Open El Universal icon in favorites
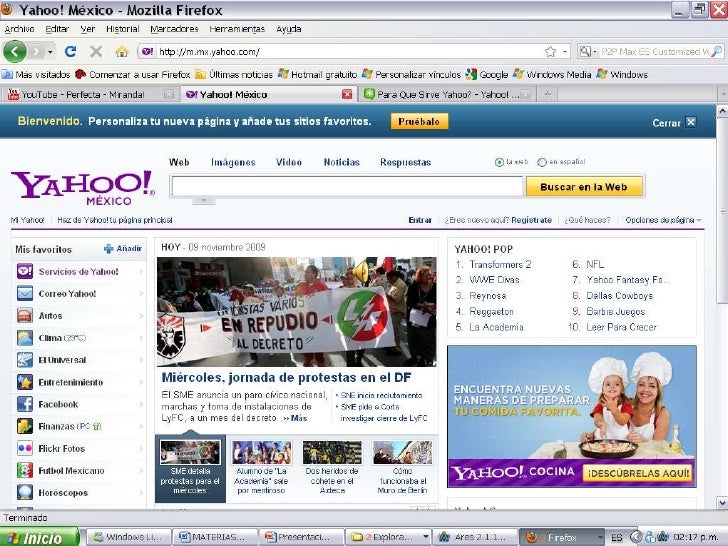Viewport: 728px width, 546px height. (x=25, y=360)
